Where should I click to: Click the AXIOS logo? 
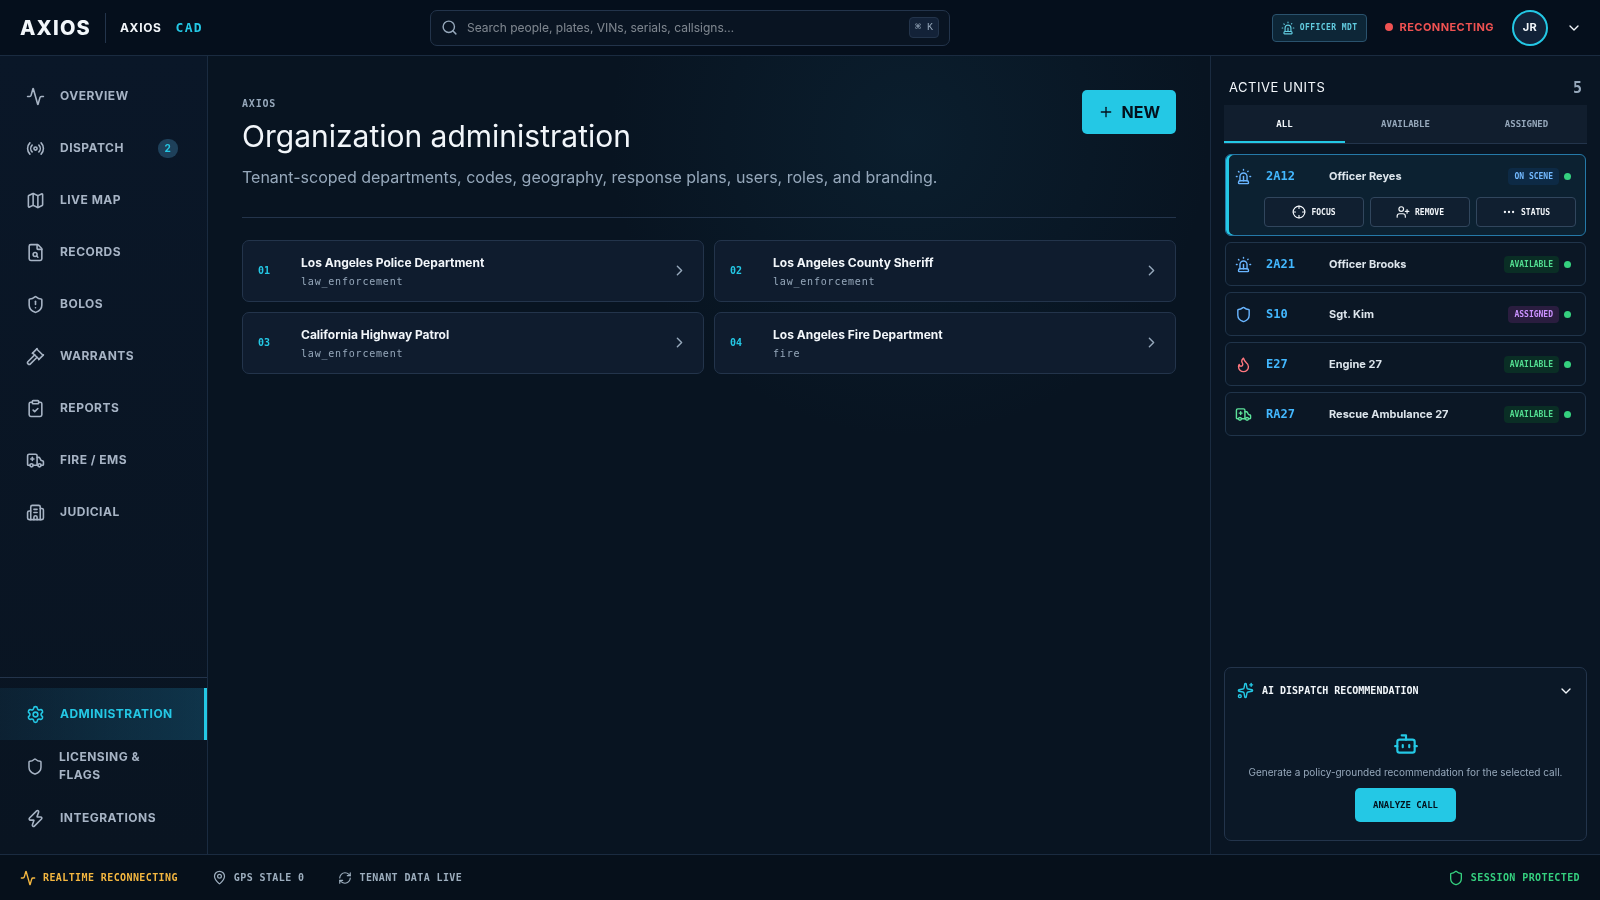pos(55,28)
